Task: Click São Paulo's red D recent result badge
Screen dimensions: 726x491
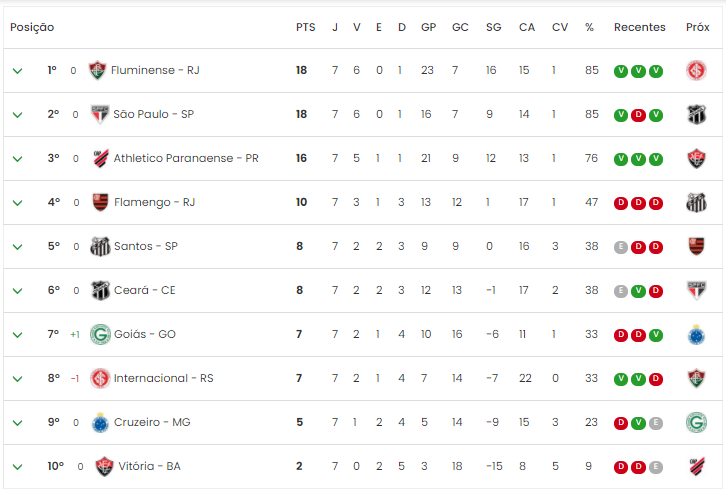Action: coord(638,115)
